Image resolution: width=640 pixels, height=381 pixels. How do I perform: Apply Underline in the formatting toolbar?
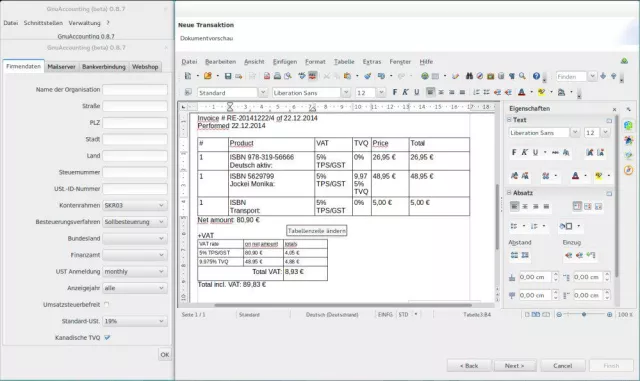point(417,92)
